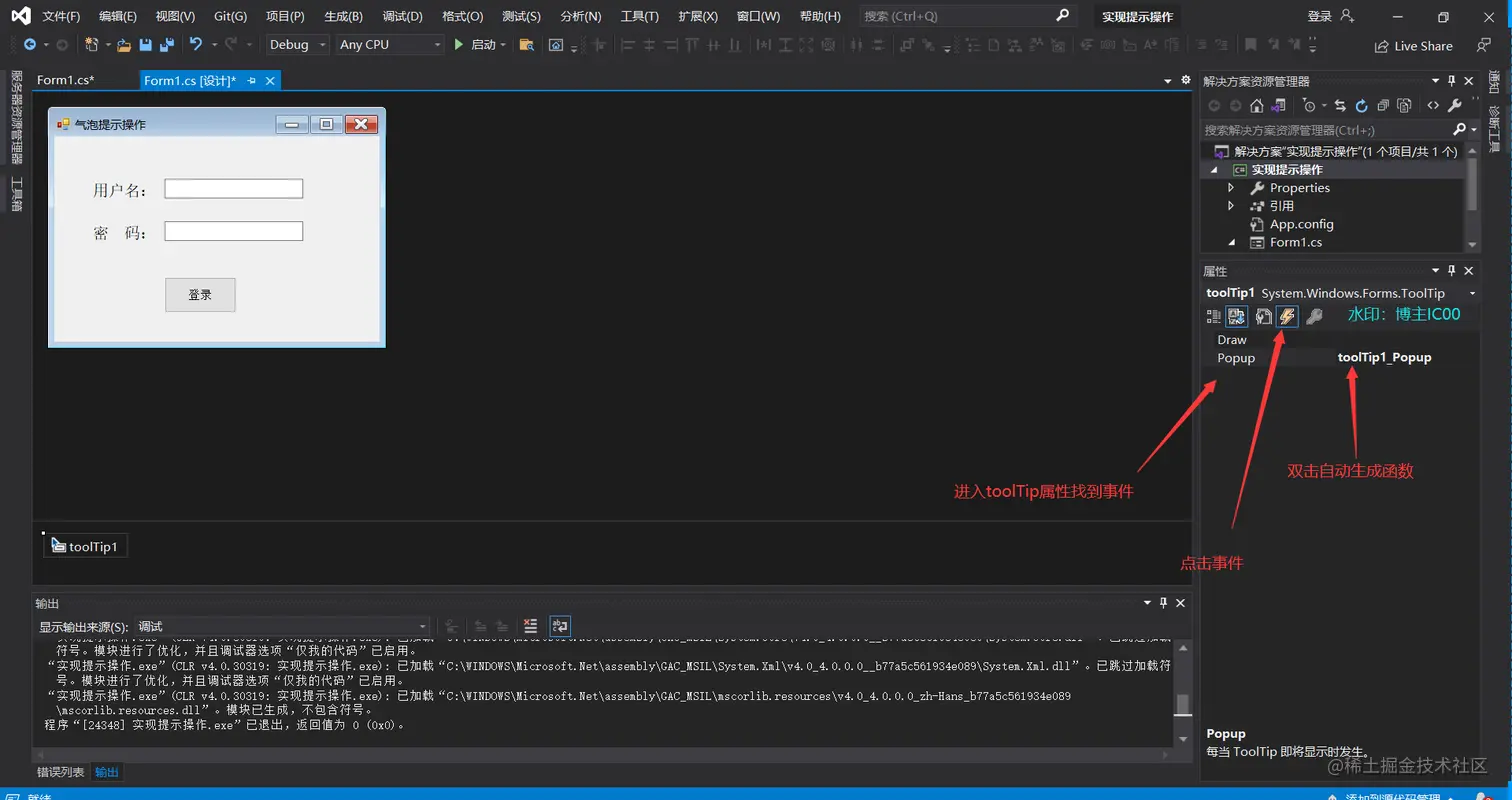Click the clear all output icon

click(x=531, y=626)
